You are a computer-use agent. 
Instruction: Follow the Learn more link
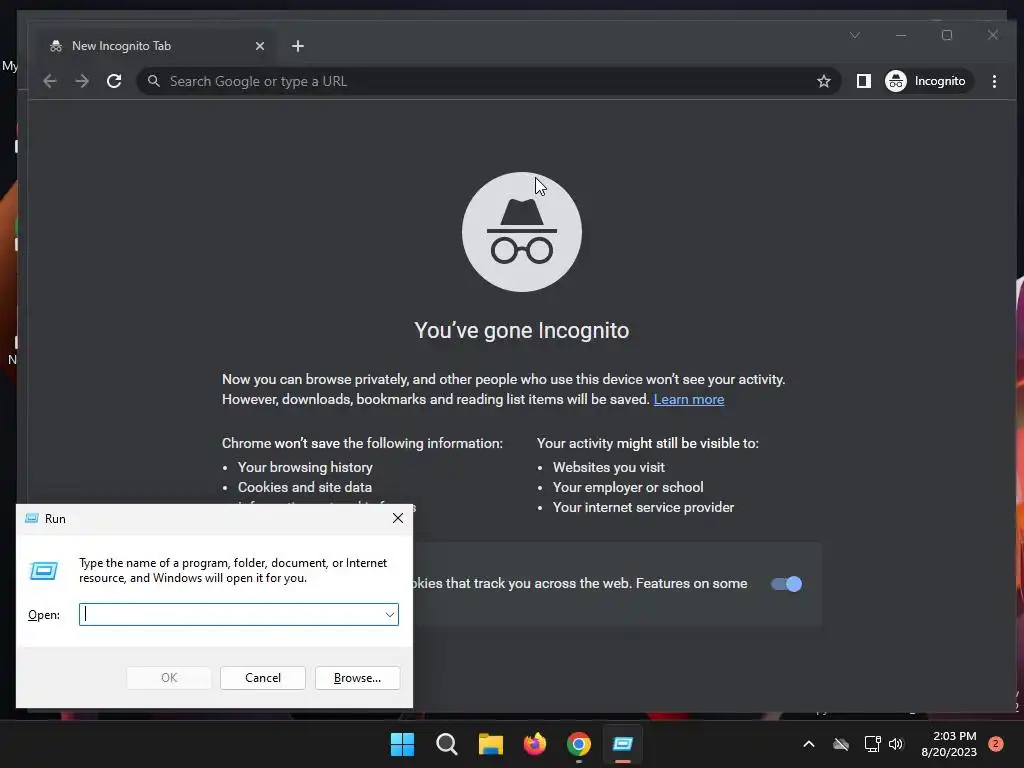(x=688, y=399)
